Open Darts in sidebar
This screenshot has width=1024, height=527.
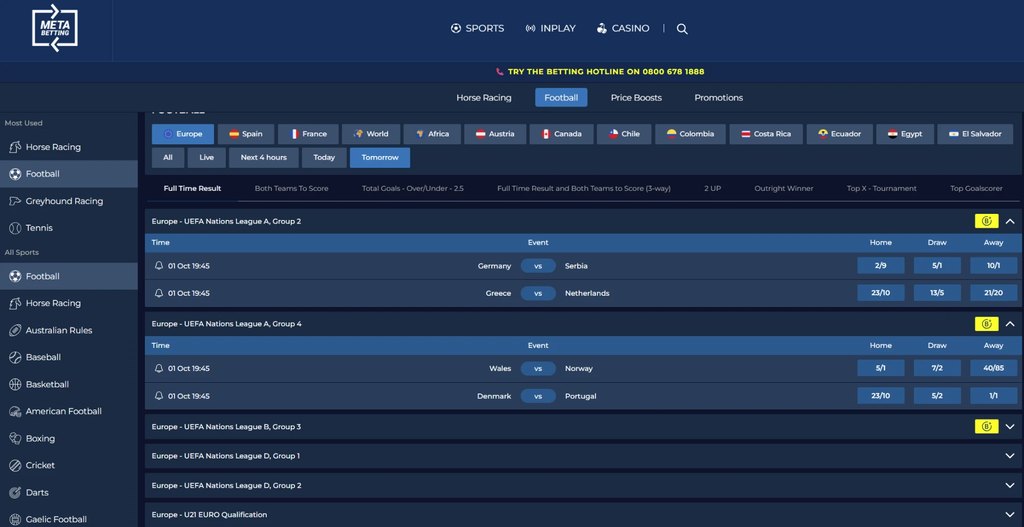pyautogui.click(x=69, y=492)
